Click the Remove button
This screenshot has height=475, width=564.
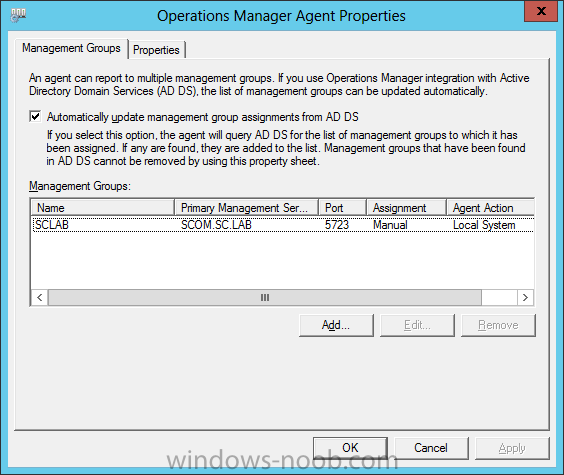(498, 325)
